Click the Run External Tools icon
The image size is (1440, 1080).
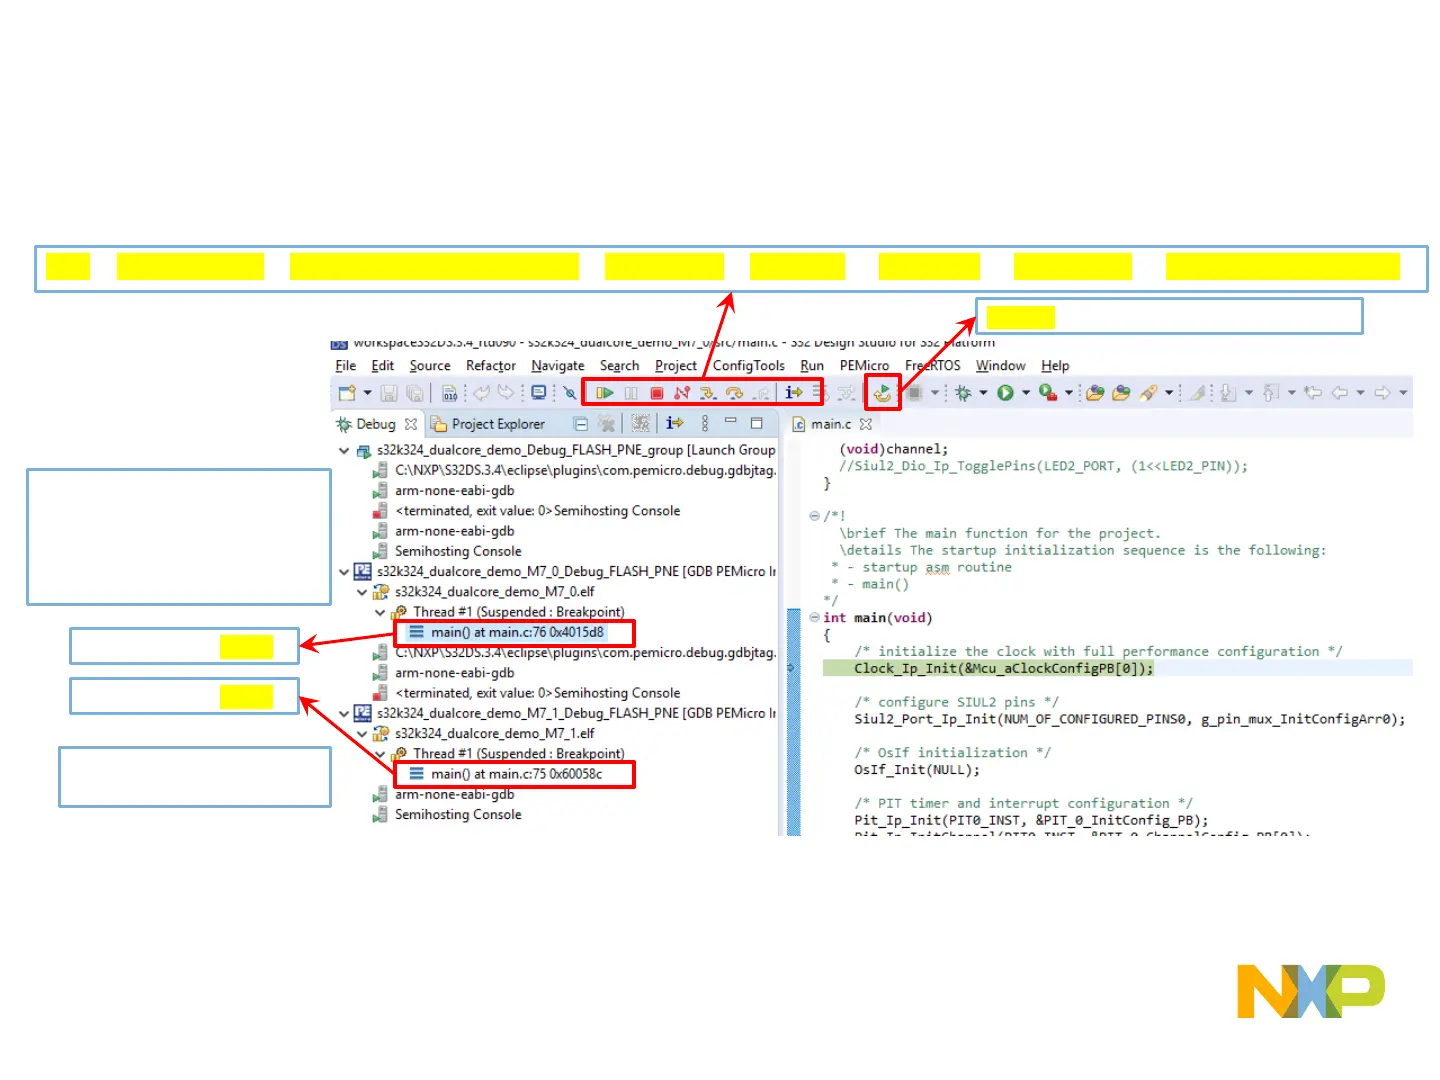click(1047, 393)
